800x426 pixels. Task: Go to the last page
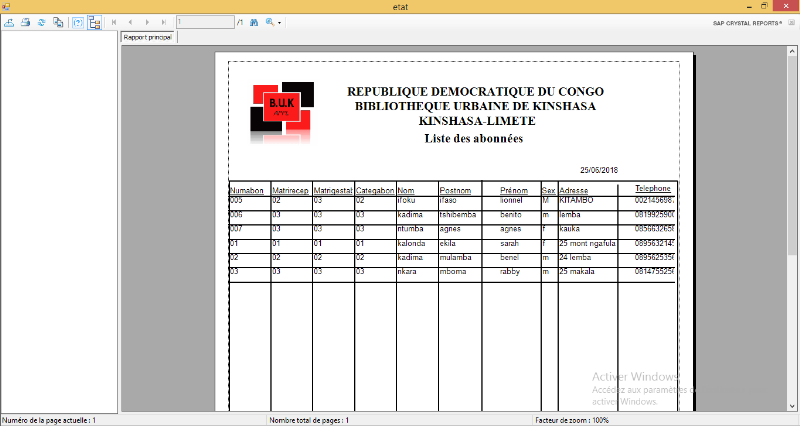point(164,22)
